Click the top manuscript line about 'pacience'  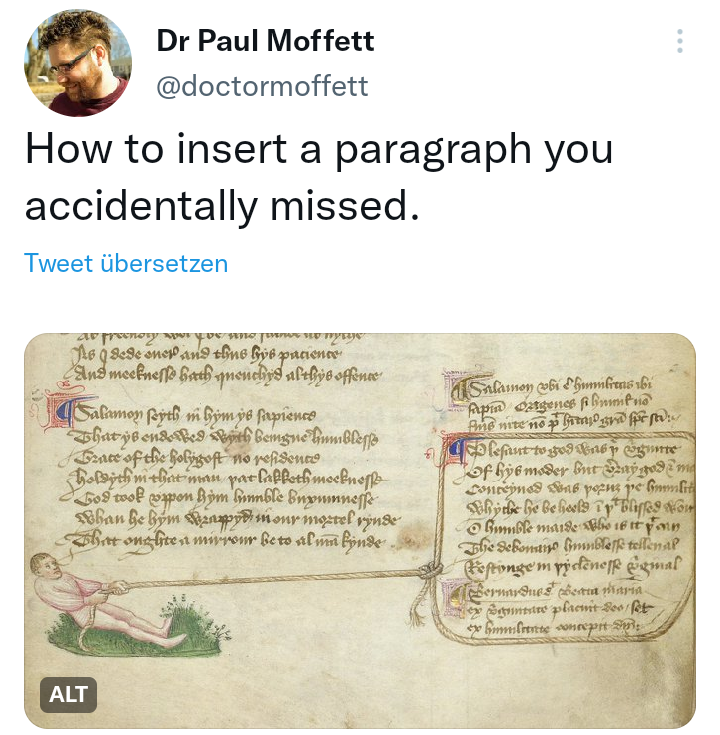[x=206, y=354]
